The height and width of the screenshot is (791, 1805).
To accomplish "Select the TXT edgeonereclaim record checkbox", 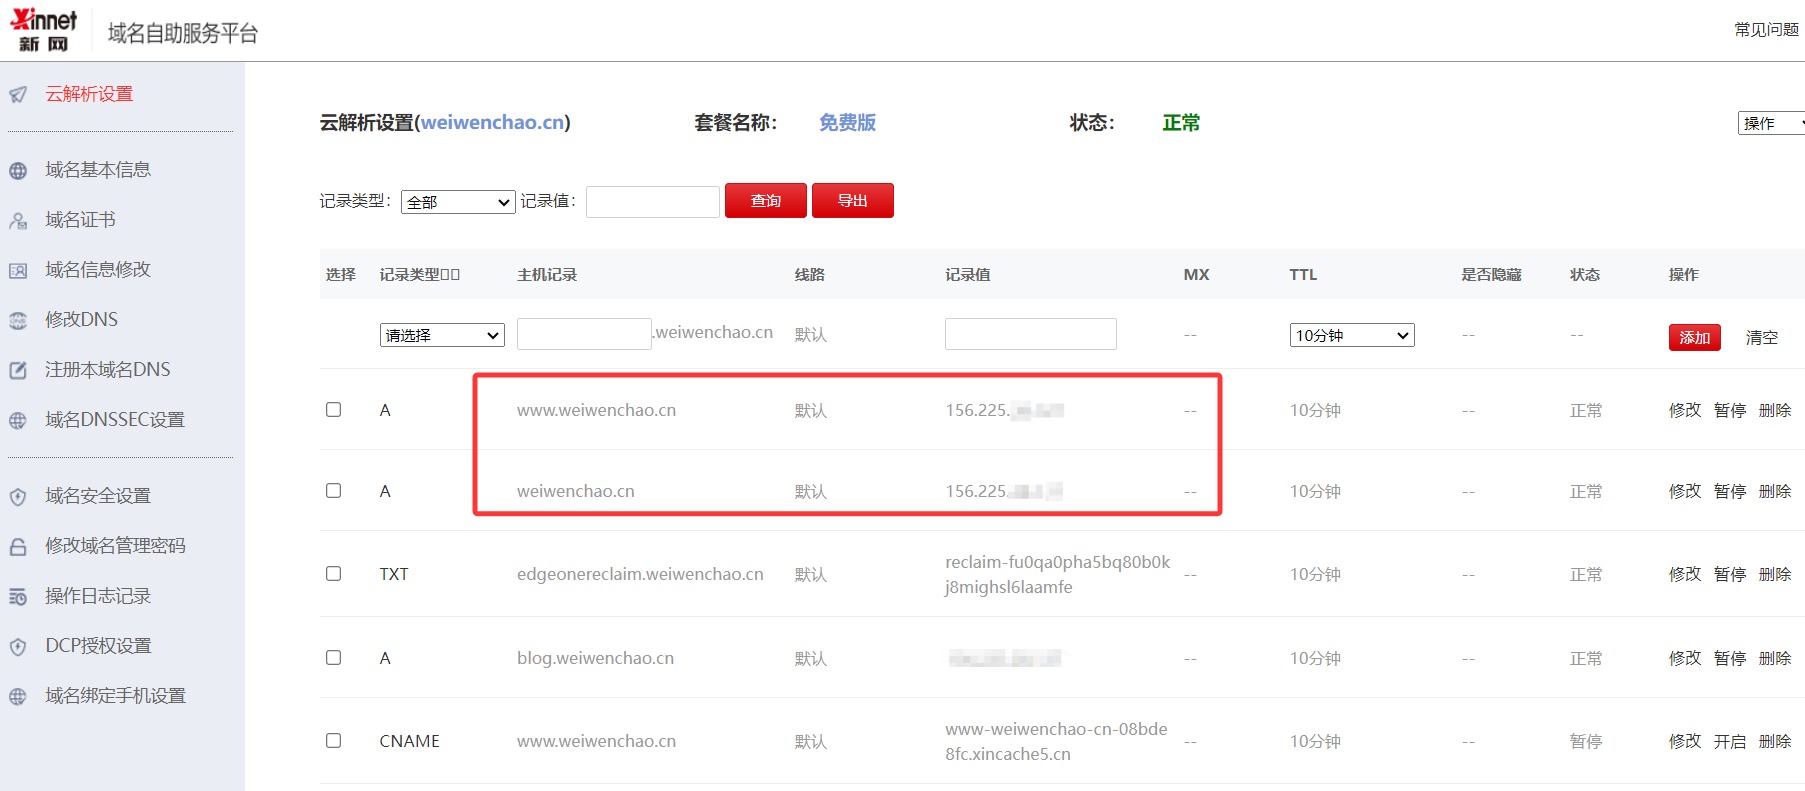I will 334,574.
